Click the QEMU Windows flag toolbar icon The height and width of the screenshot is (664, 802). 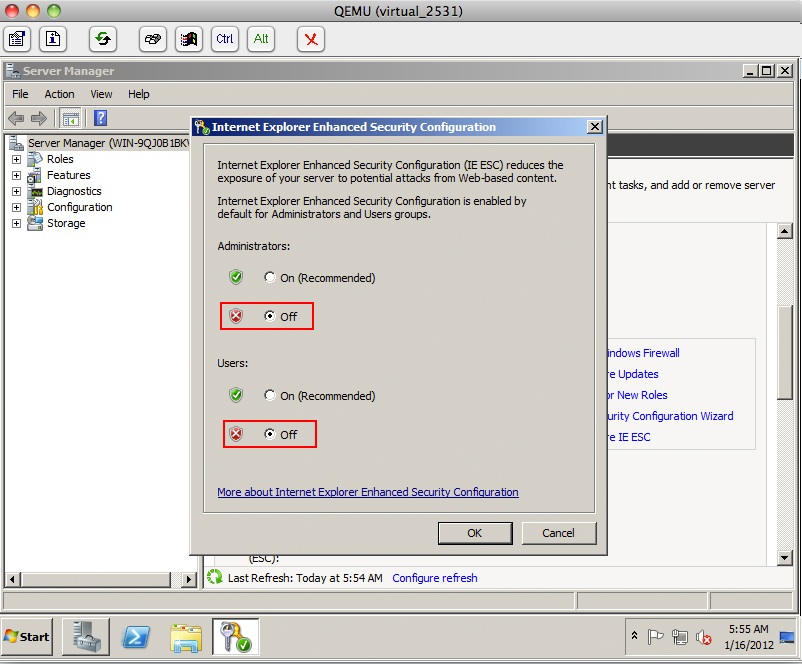point(189,39)
